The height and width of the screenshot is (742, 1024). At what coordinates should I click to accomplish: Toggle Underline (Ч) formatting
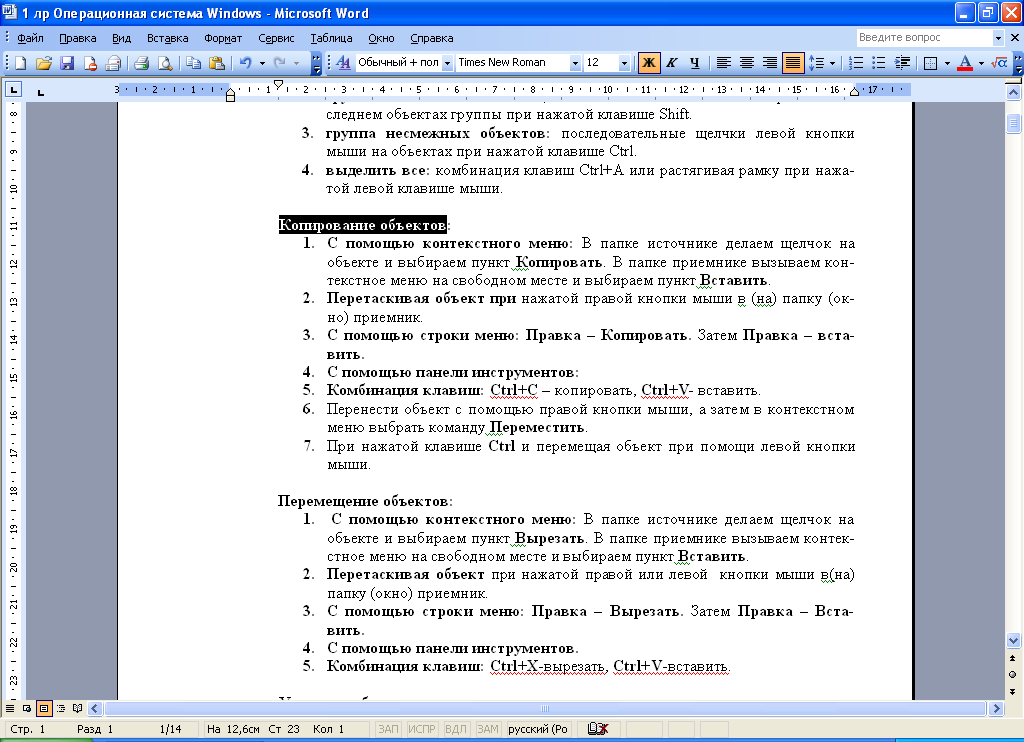695,63
